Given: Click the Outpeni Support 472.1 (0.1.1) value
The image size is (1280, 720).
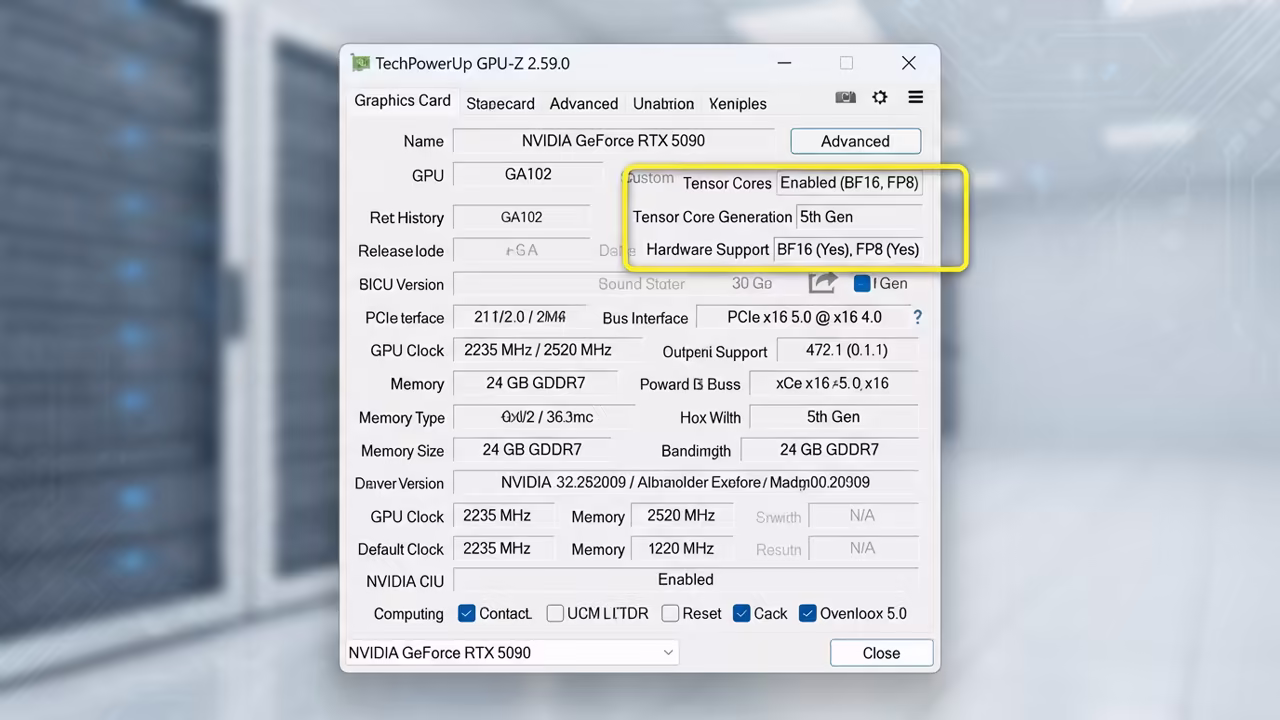Looking at the screenshot, I should (x=846, y=350).
